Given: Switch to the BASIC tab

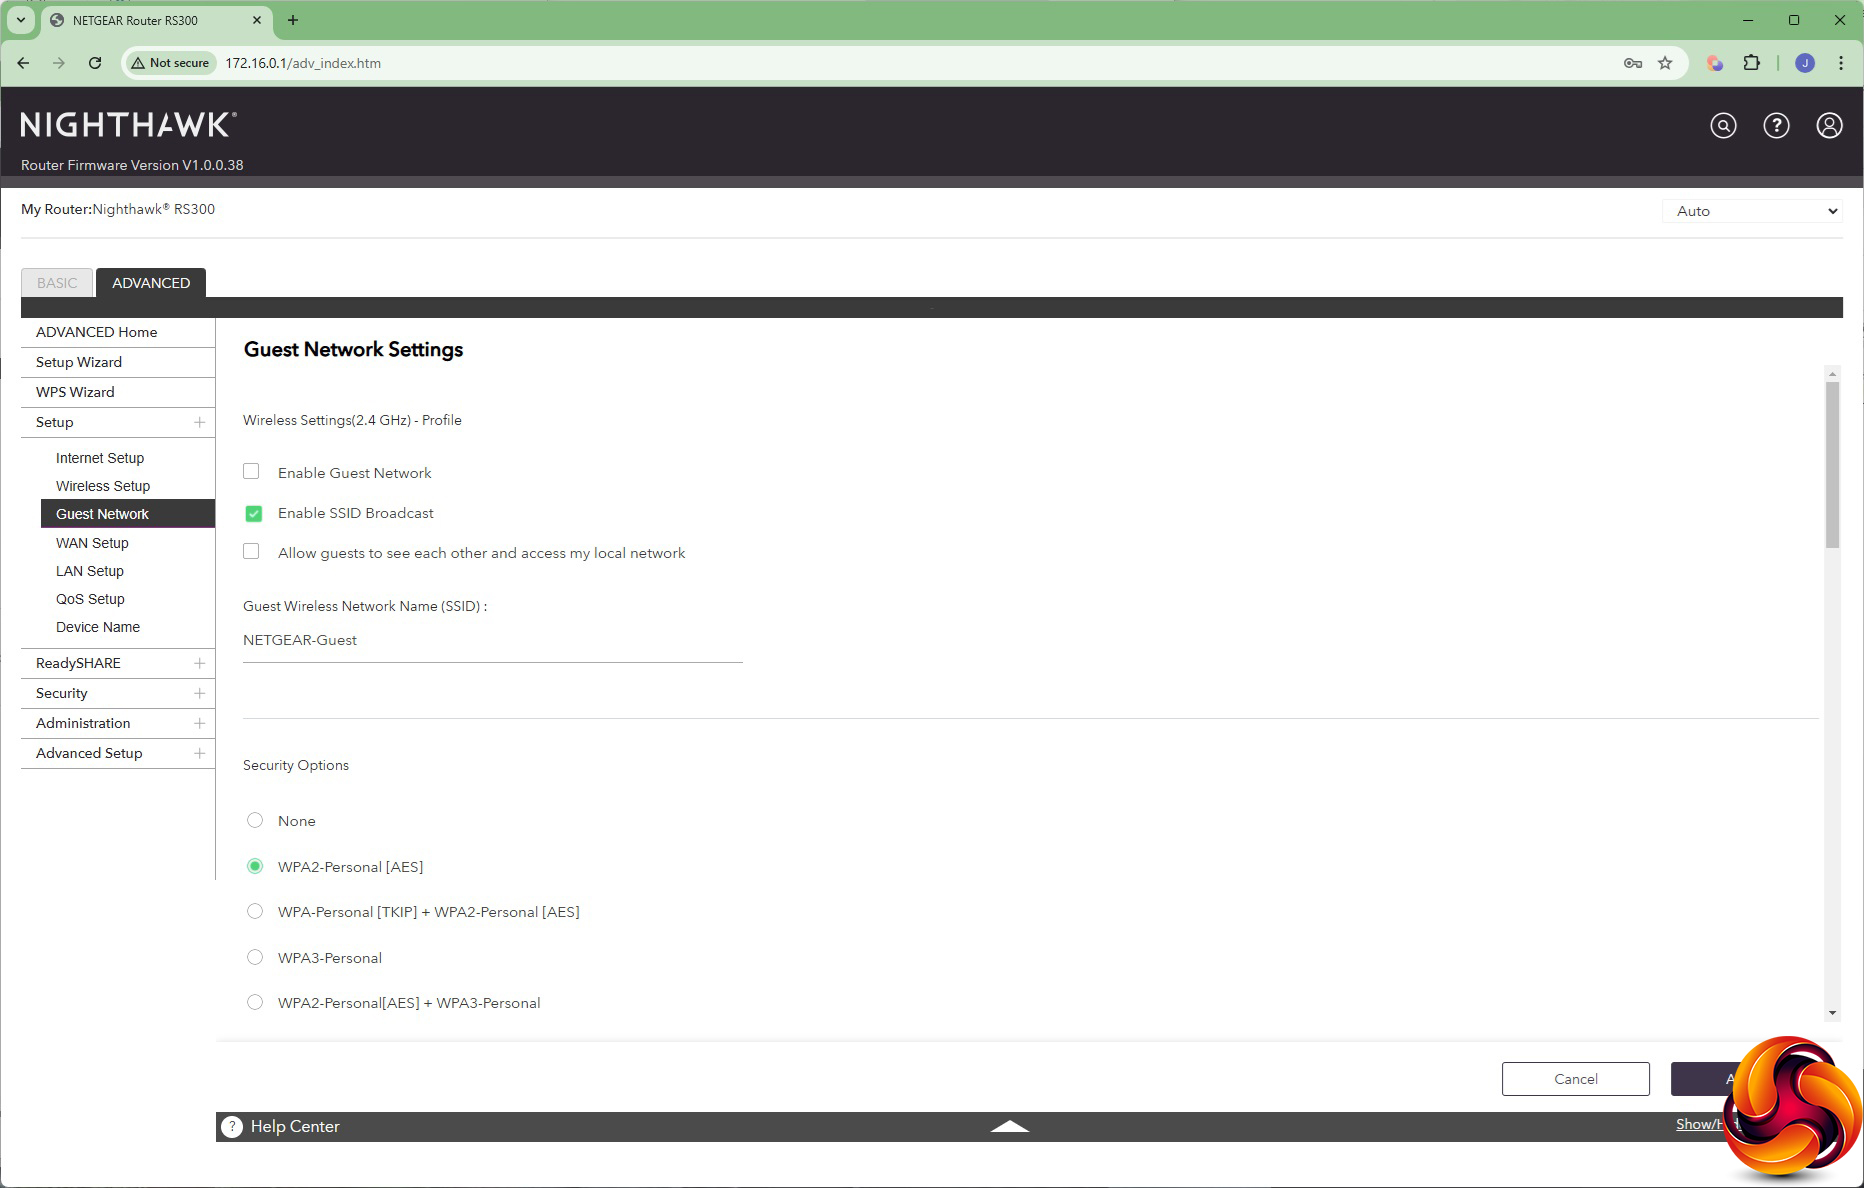Looking at the screenshot, I should 57,283.
